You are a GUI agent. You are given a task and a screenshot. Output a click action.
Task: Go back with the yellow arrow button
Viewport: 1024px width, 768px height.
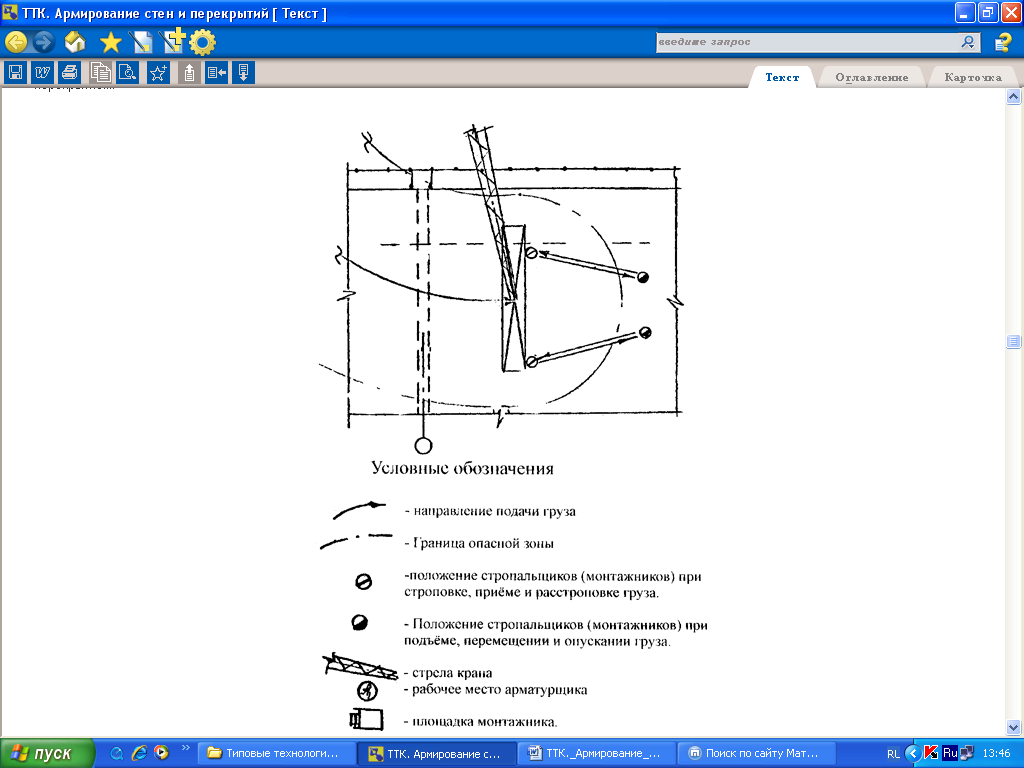tap(16, 42)
